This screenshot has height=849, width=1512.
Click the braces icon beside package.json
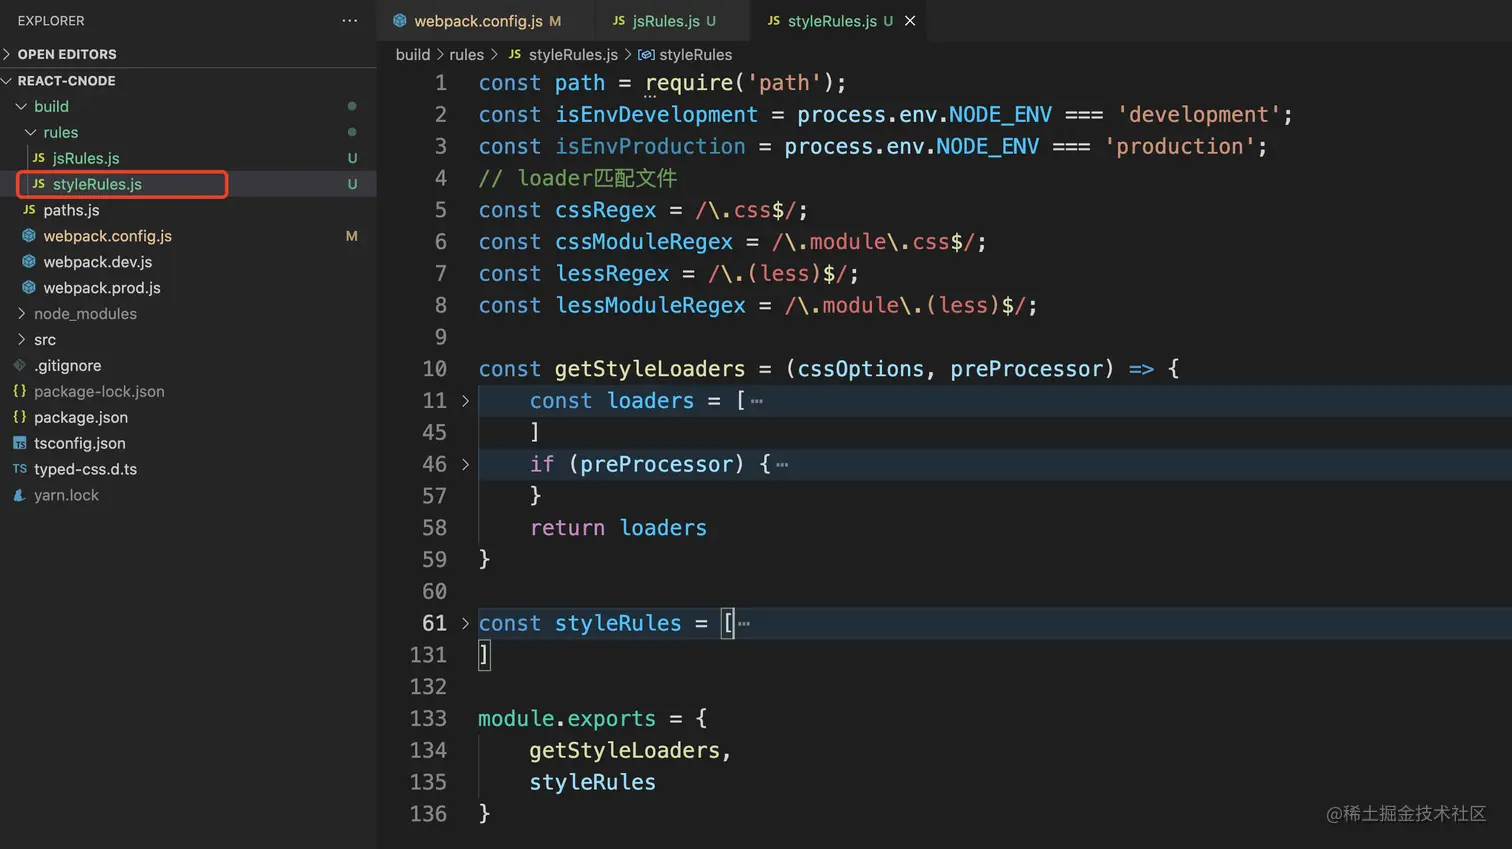pos(19,417)
